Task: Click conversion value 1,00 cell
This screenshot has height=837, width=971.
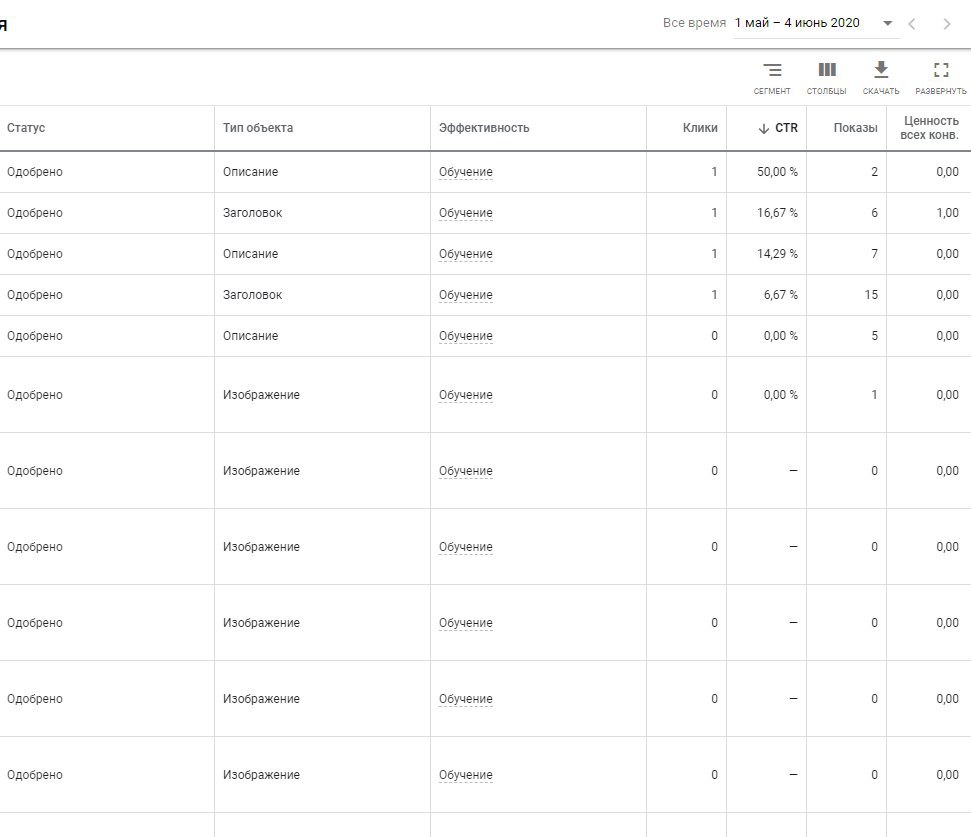Action: [x=947, y=212]
